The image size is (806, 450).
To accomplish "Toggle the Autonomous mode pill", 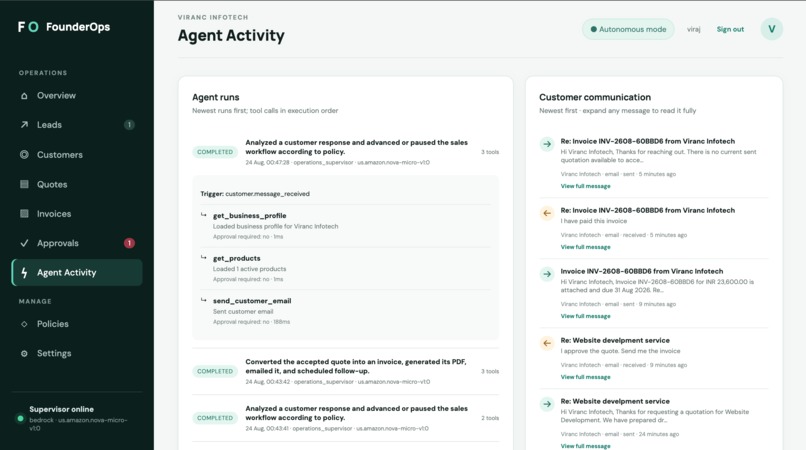I will (628, 29).
